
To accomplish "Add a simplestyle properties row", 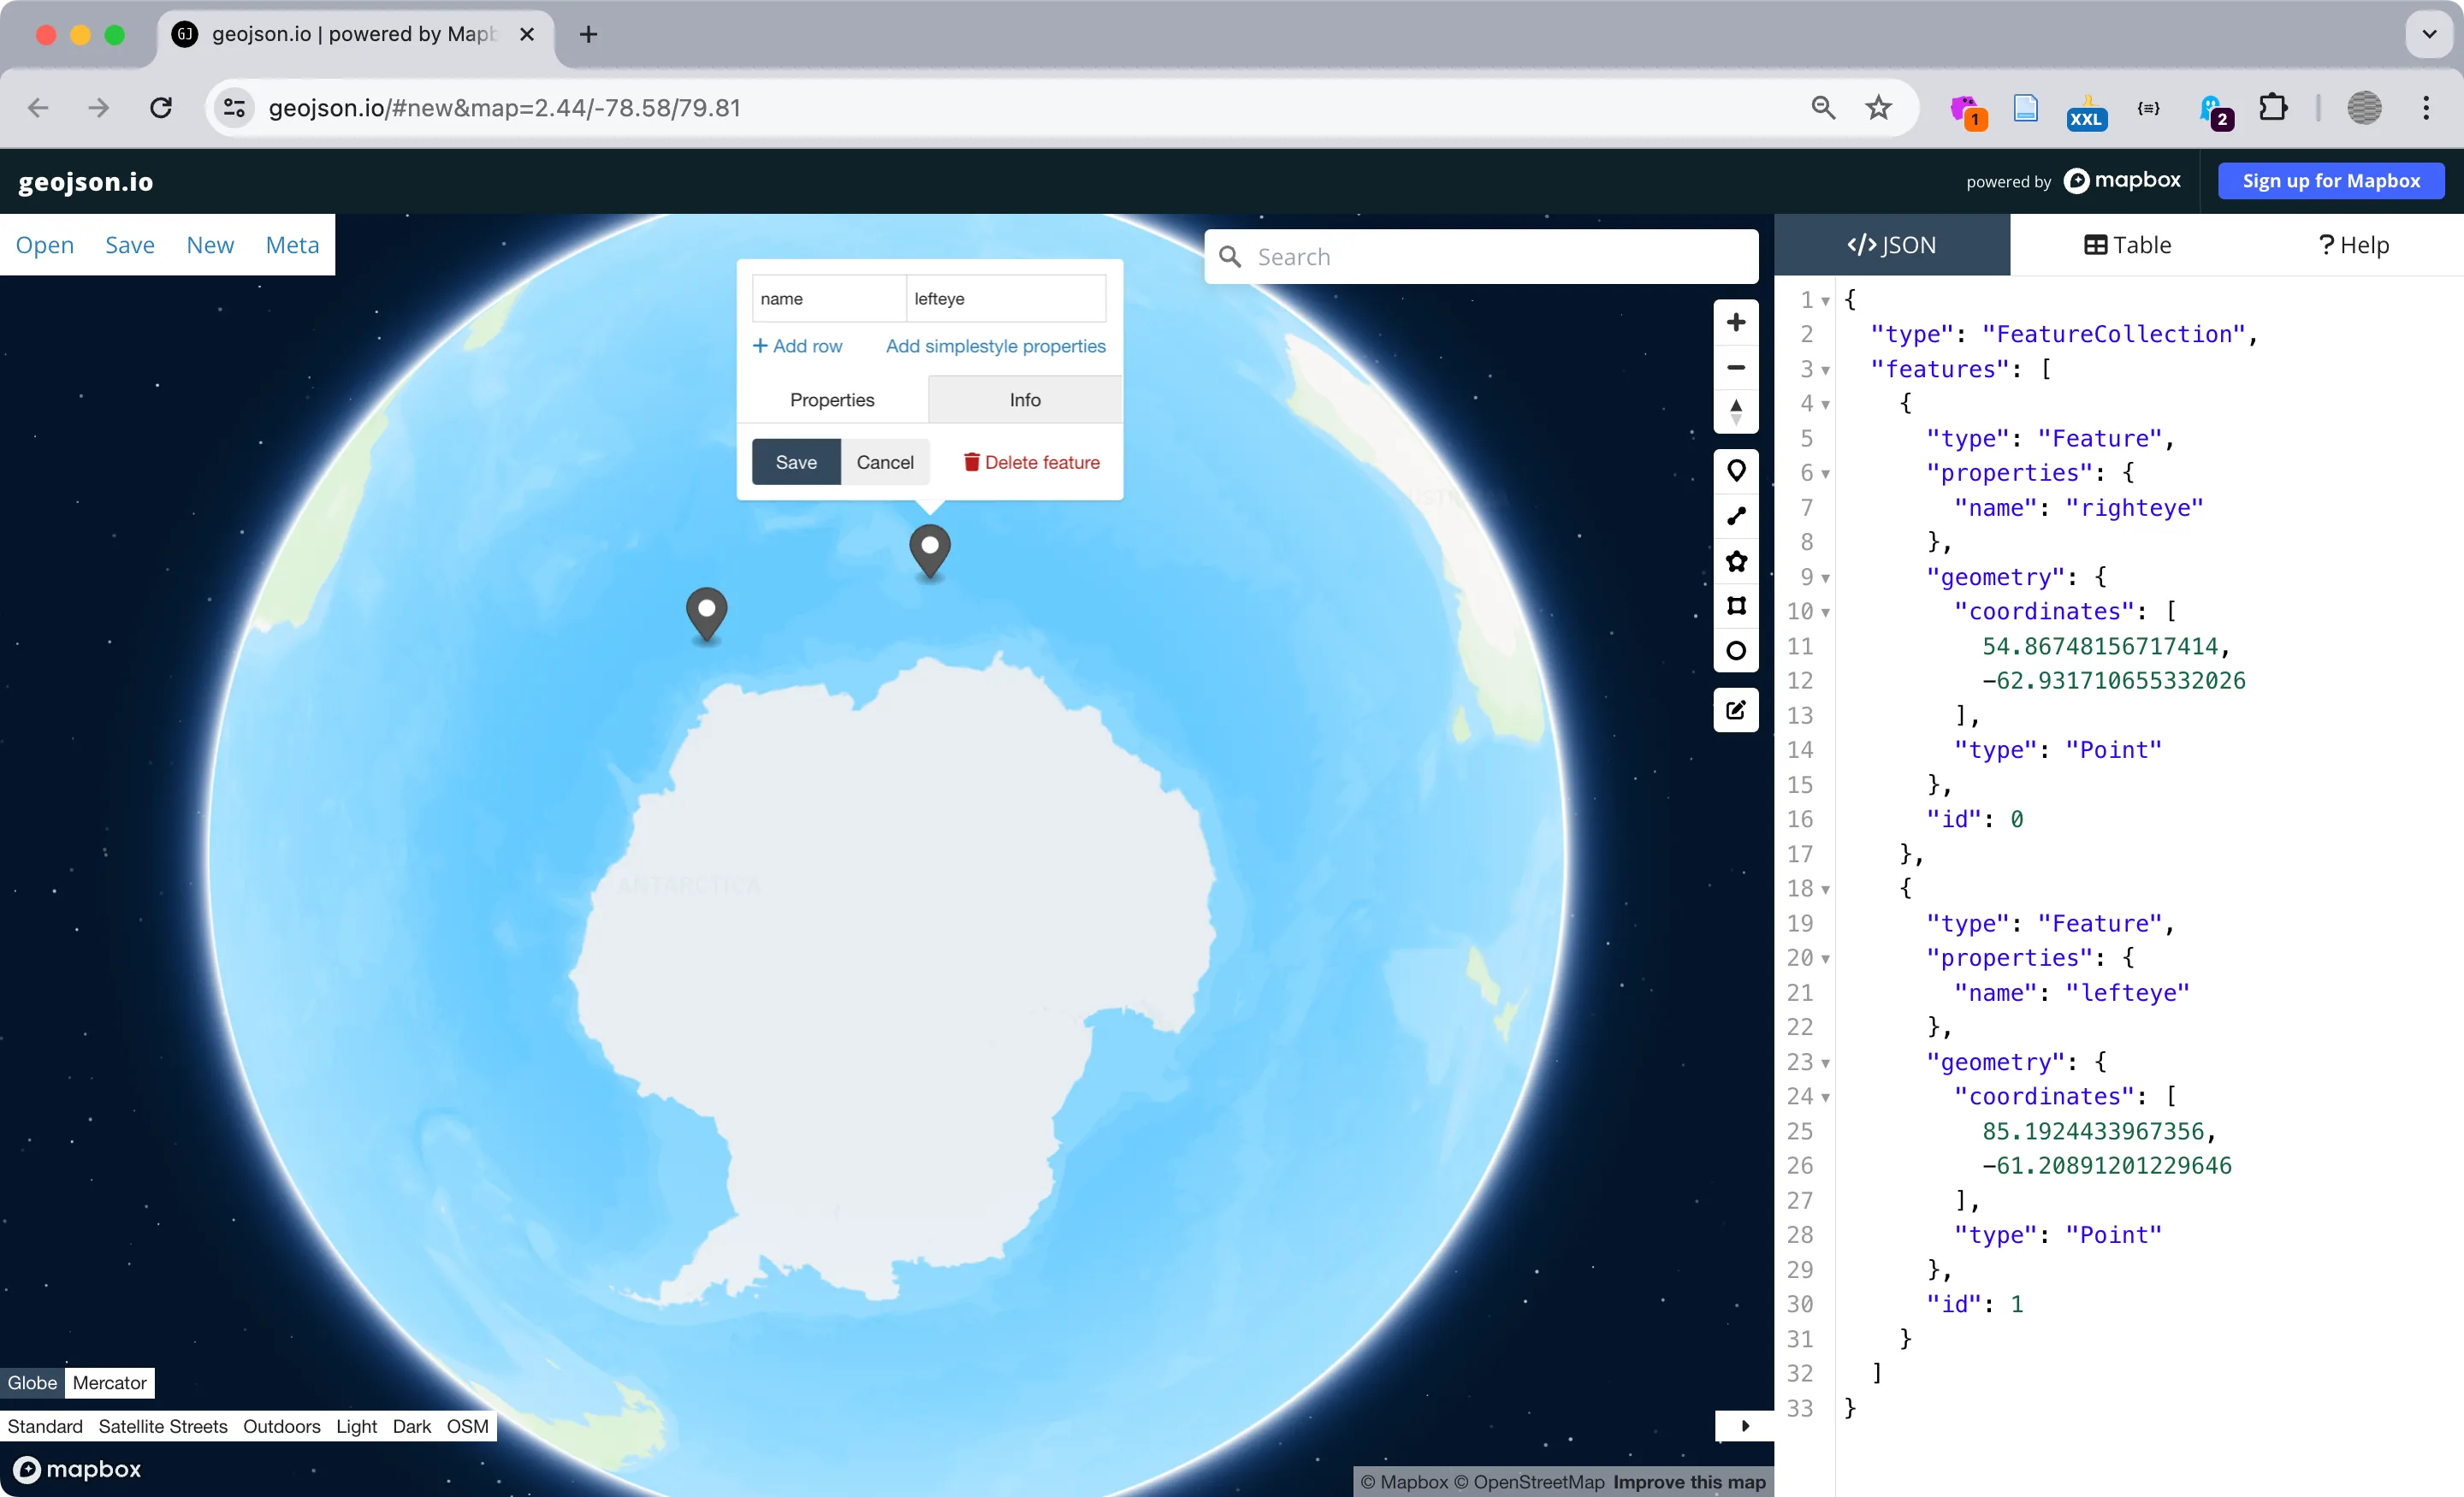I will (995, 346).
